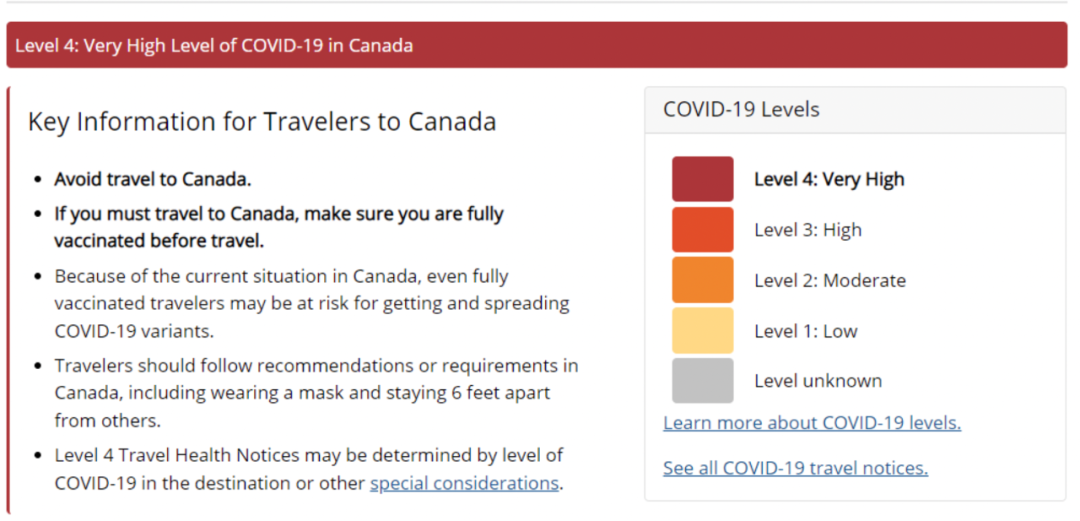Select the 'Level 2: Moderate' legend text

829,280
